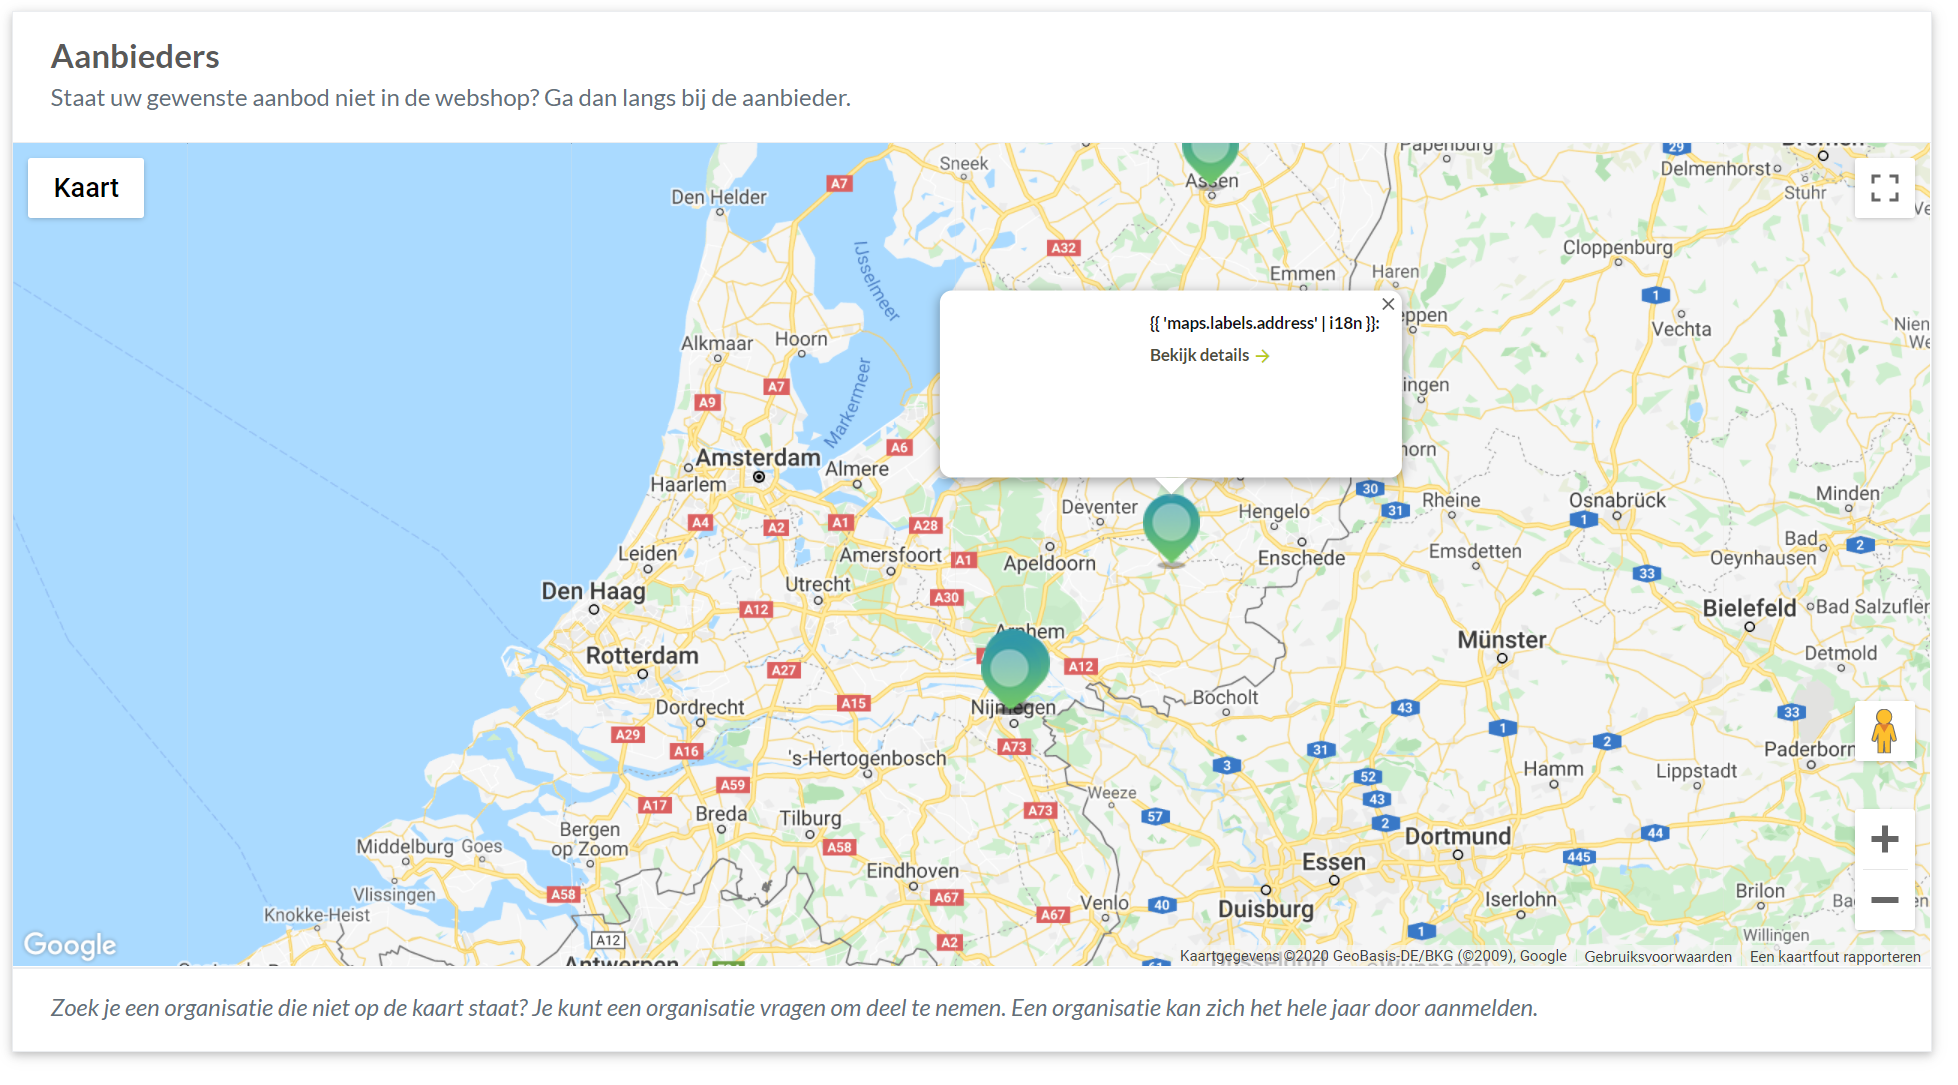Open Street View pegman
Image resolution: width=1958 pixels, height=1085 pixels.
pos(1884,731)
